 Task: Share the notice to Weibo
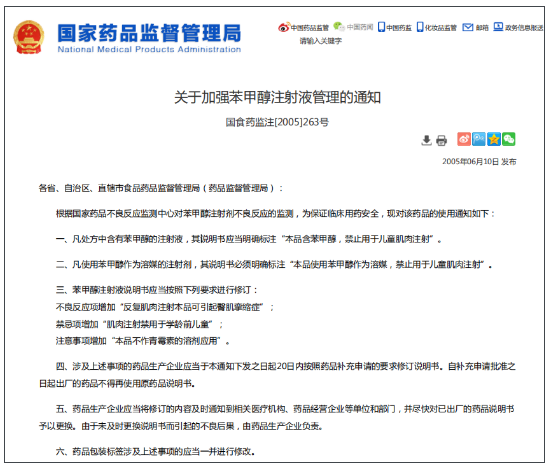coord(464,139)
